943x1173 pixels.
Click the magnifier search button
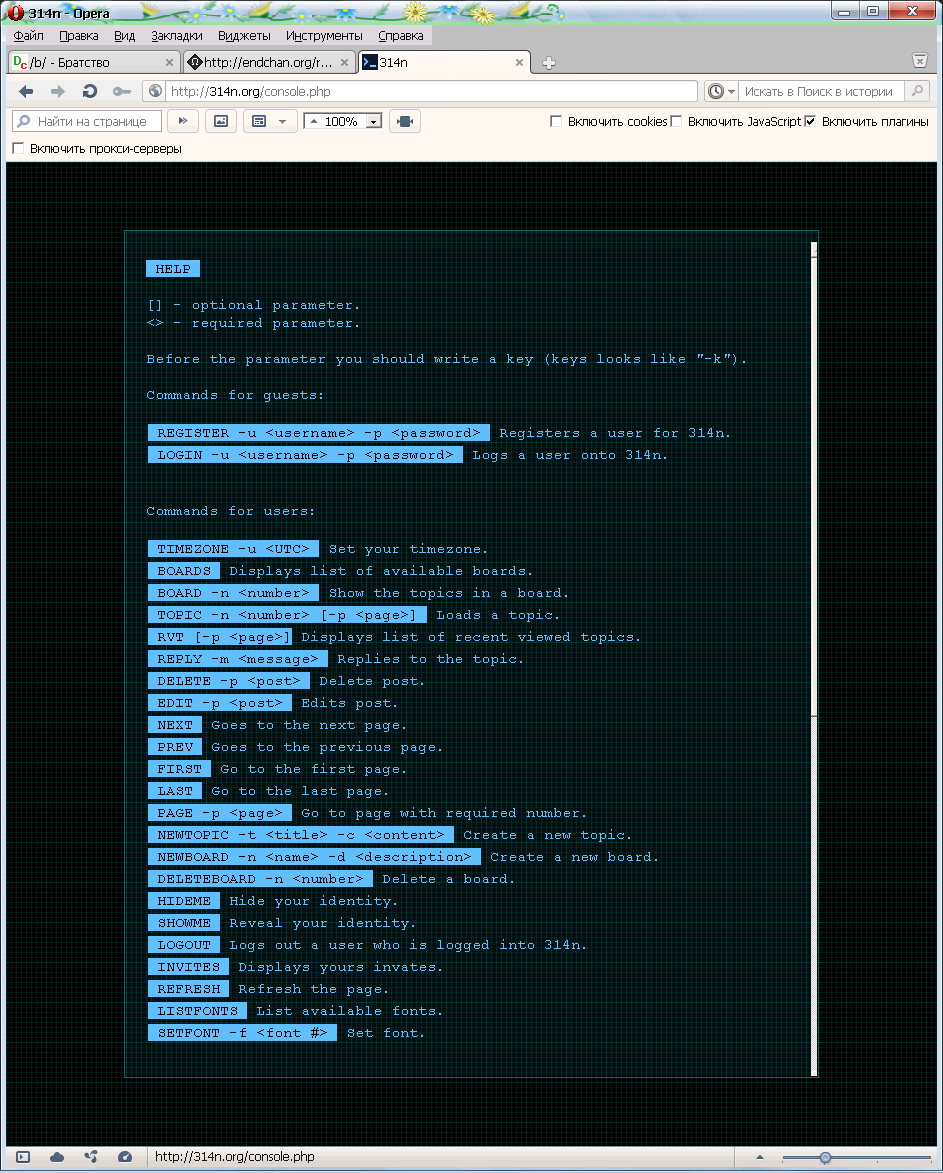point(917,91)
